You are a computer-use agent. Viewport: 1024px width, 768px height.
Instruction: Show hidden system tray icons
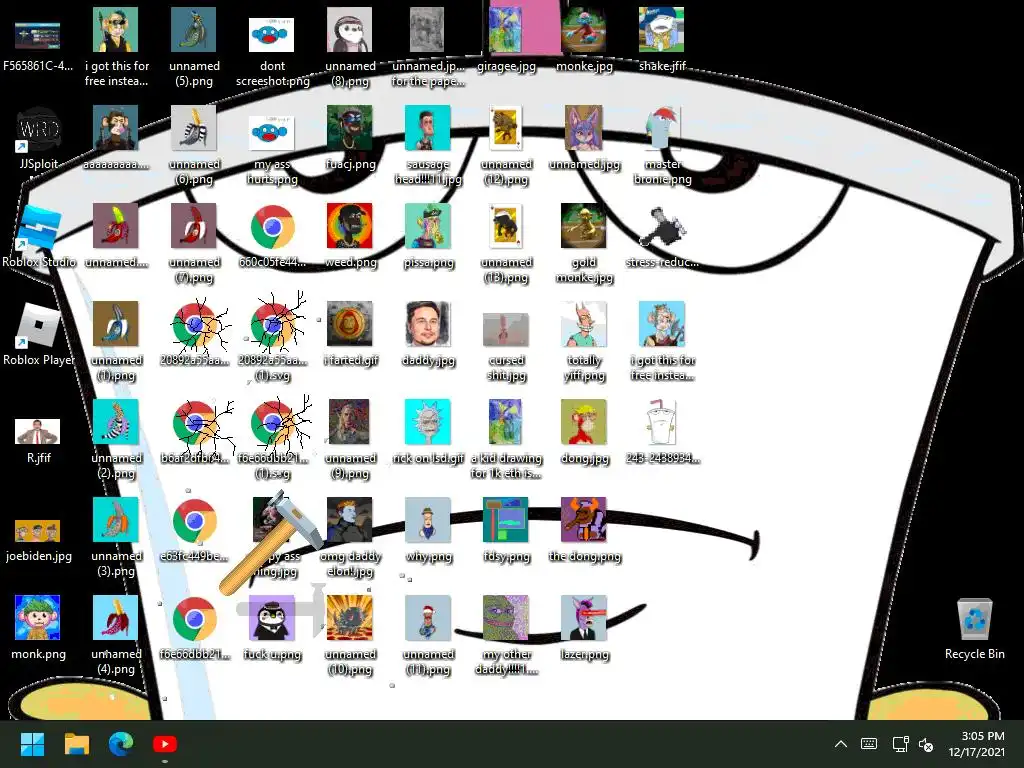click(841, 744)
